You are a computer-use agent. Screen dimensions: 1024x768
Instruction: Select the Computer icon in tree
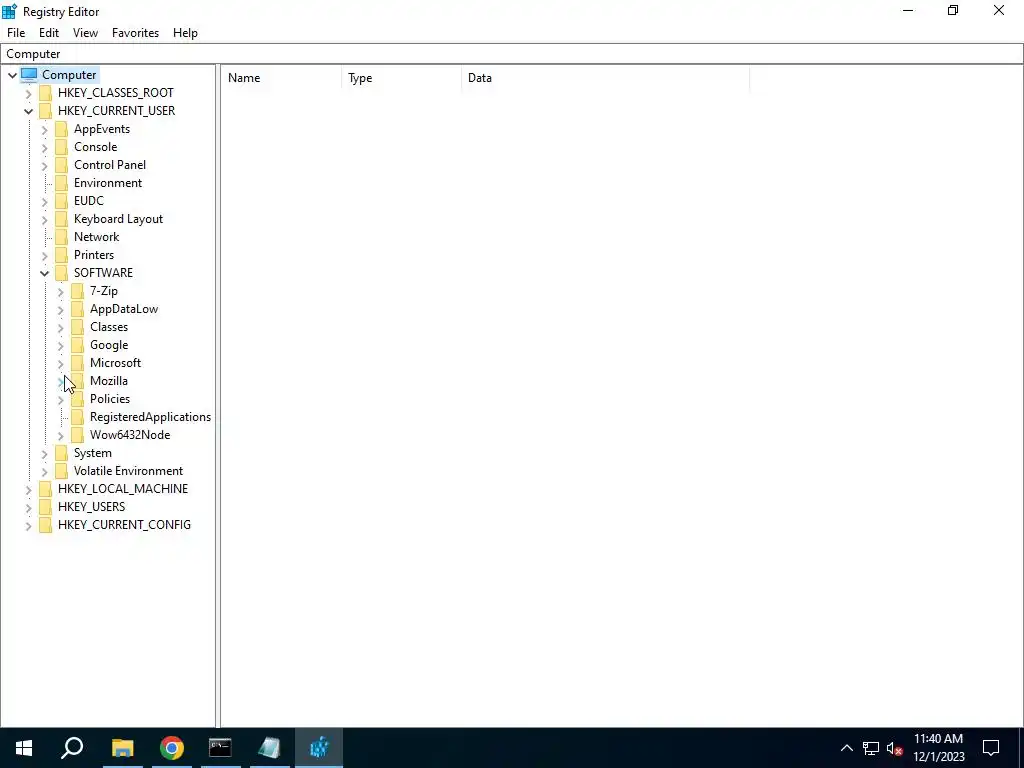tap(29, 74)
